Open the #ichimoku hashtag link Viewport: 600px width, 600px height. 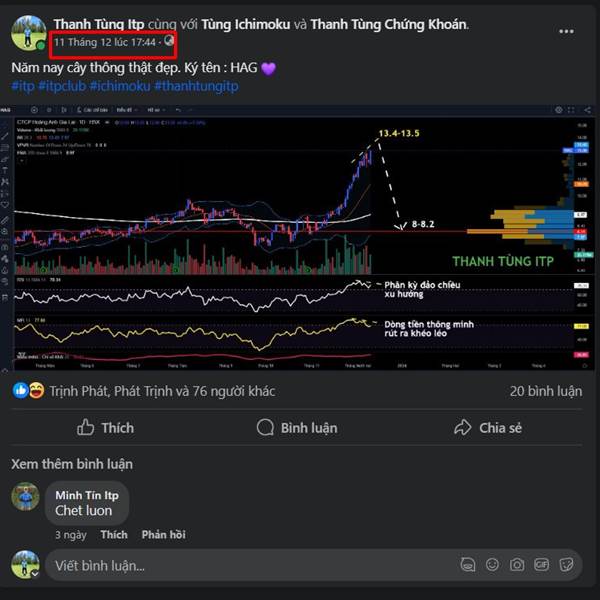120,86
